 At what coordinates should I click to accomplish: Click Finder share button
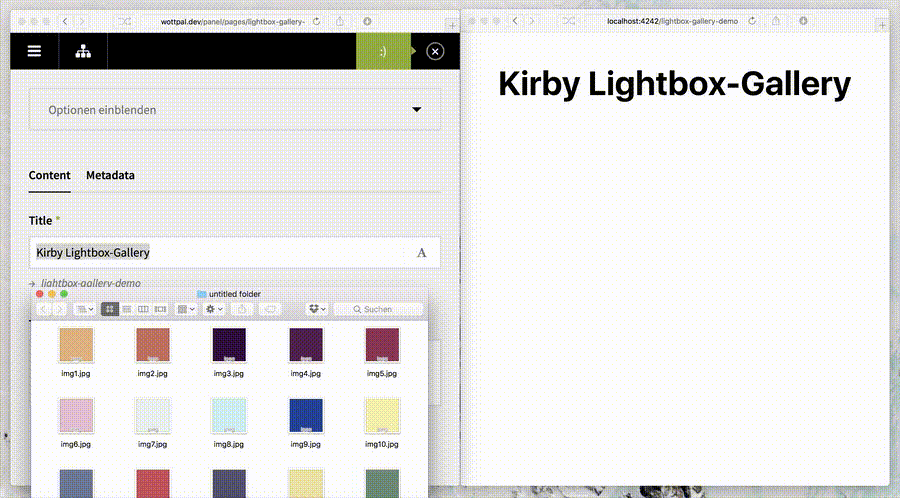click(x=242, y=309)
